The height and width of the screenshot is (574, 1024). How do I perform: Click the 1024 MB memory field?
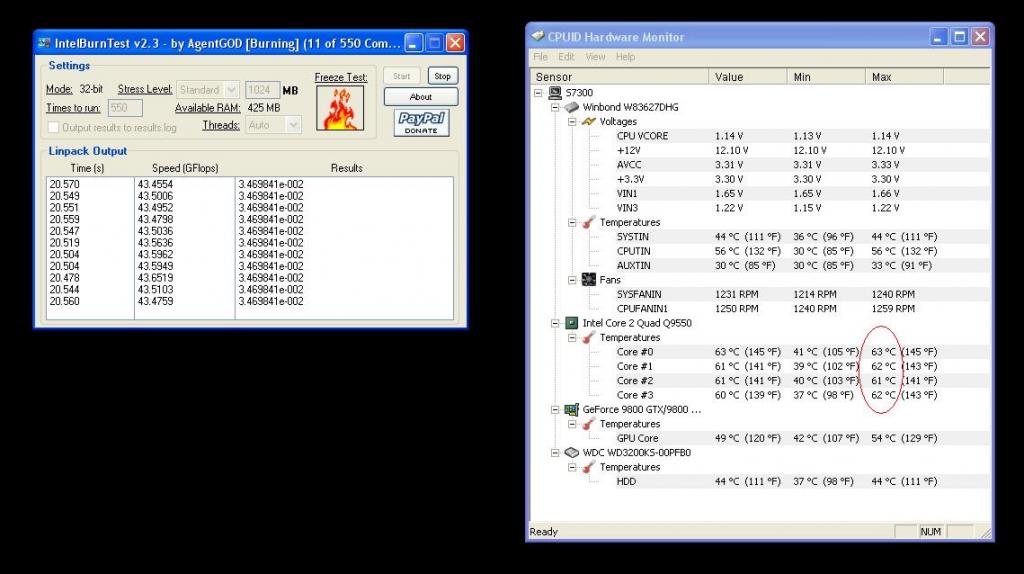tap(263, 89)
